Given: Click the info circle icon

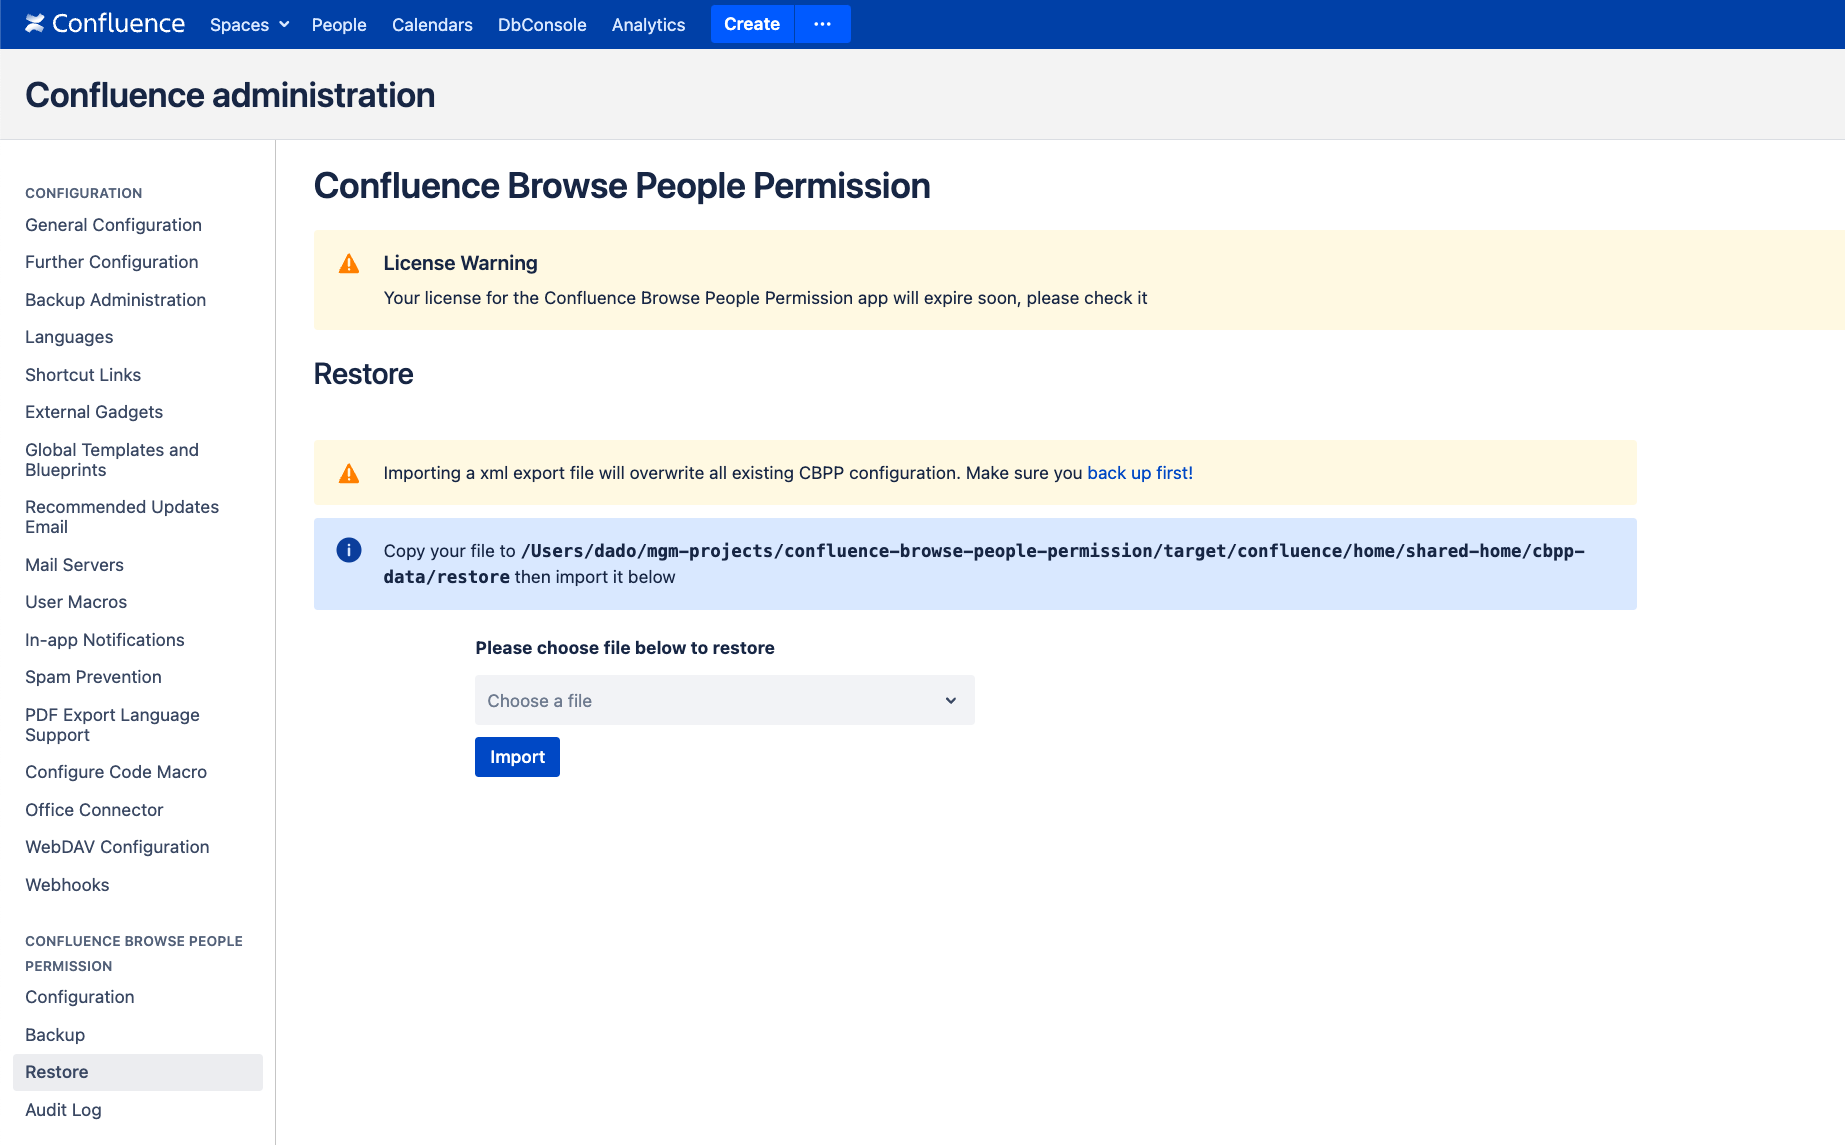Looking at the screenshot, I should (x=349, y=550).
